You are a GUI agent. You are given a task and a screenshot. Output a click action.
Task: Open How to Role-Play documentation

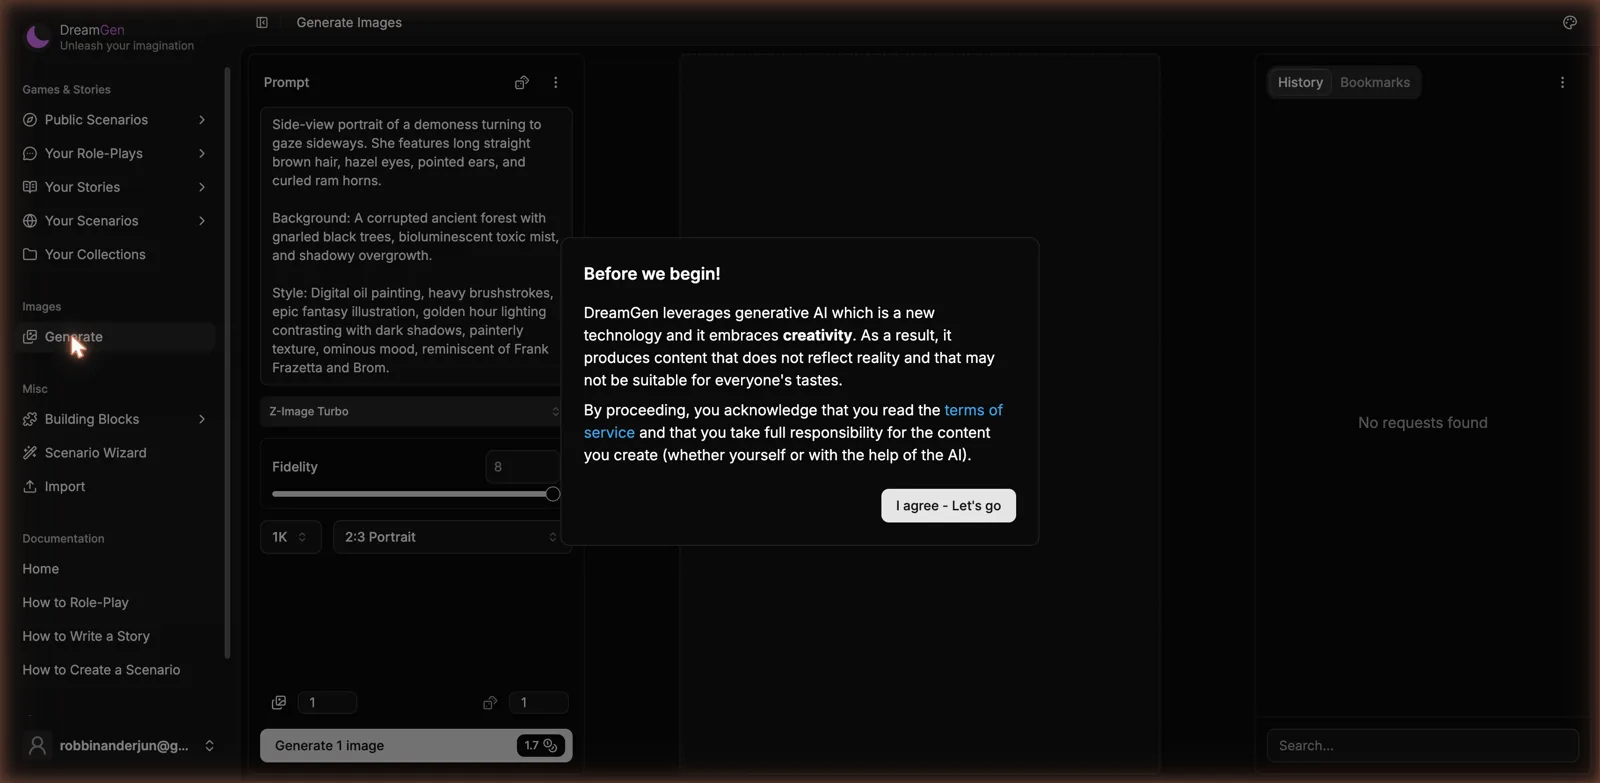[76, 603]
